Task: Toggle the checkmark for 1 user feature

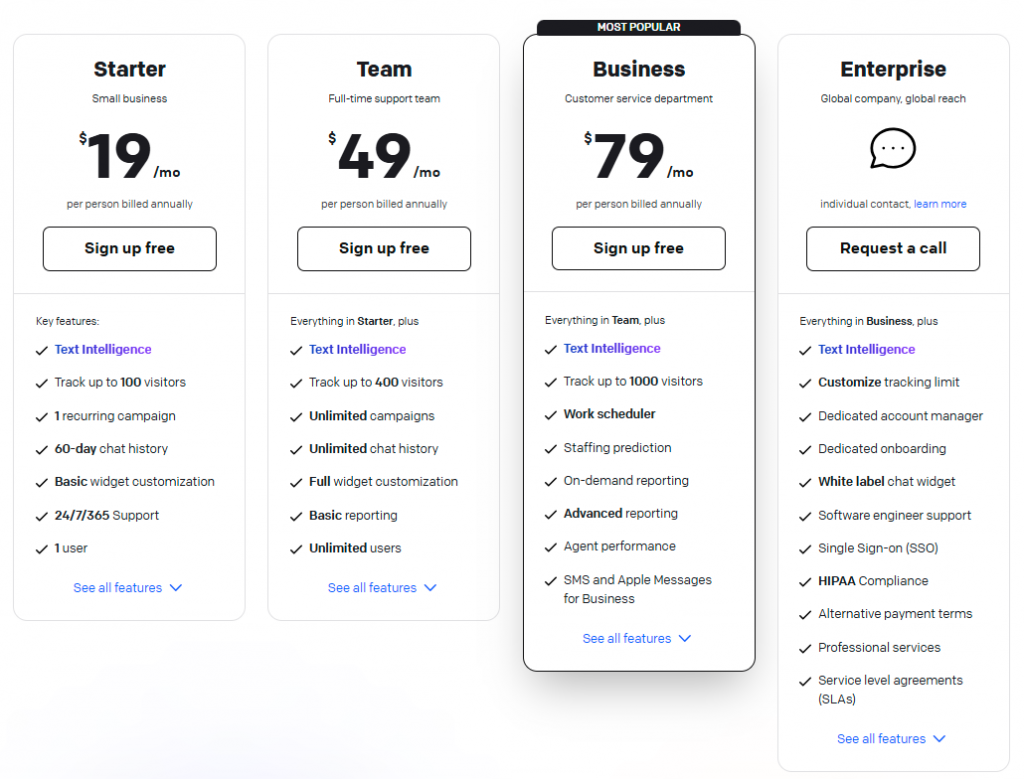Action: (x=41, y=548)
